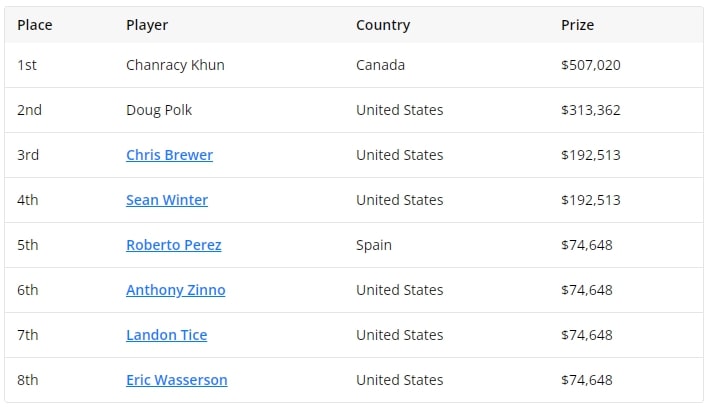
Task: Click the Canada country cell
Action: pyautogui.click(x=381, y=65)
